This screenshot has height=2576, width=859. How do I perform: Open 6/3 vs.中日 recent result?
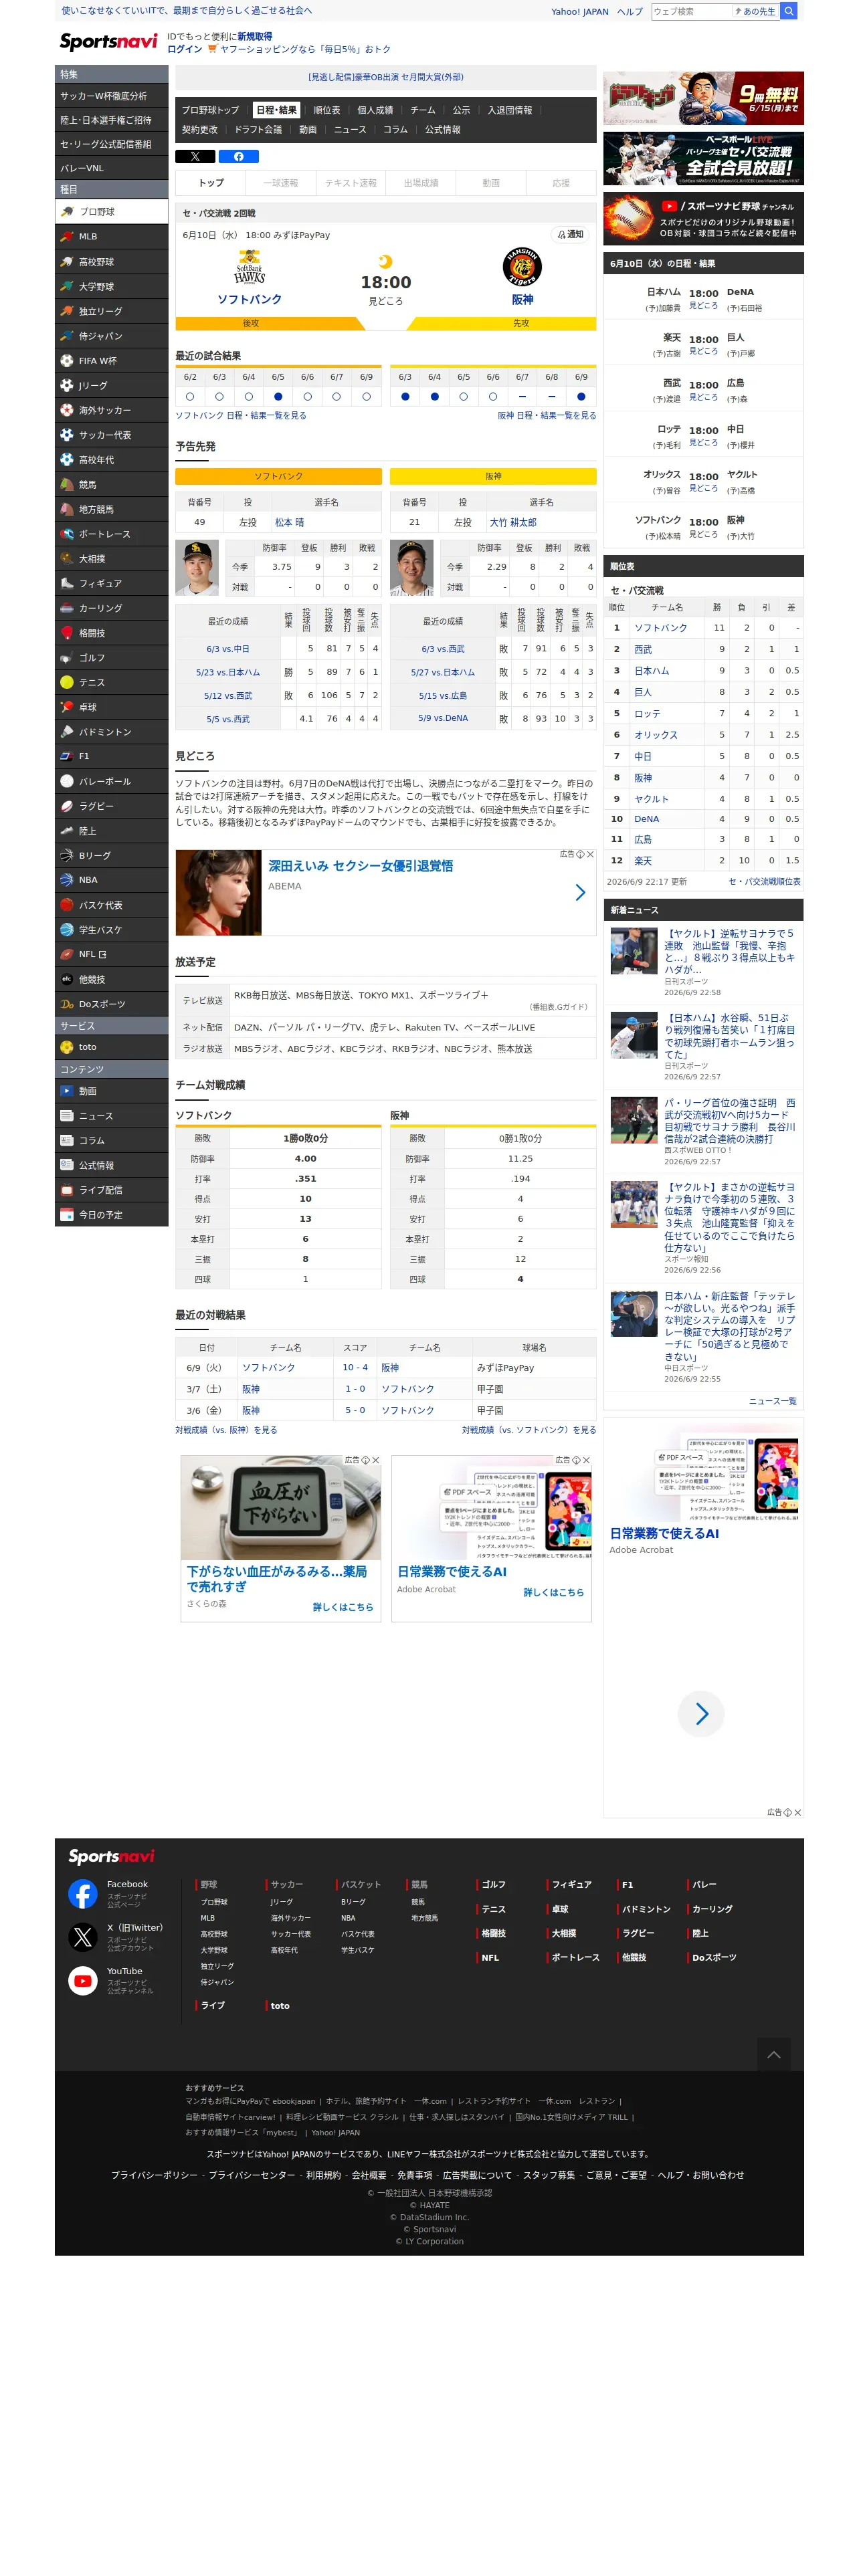pyautogui.click(x=228, y=649)
